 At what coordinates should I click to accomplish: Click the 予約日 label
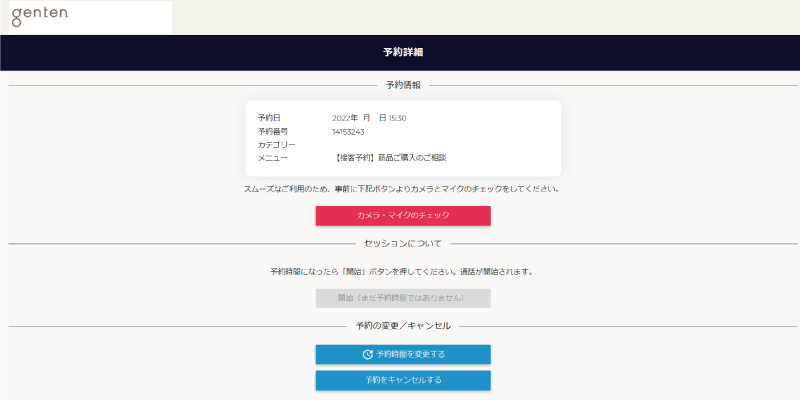(269, 118)
